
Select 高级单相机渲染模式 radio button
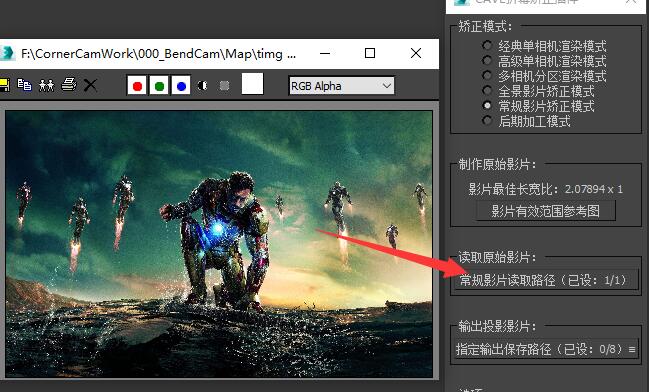(487, 60)
